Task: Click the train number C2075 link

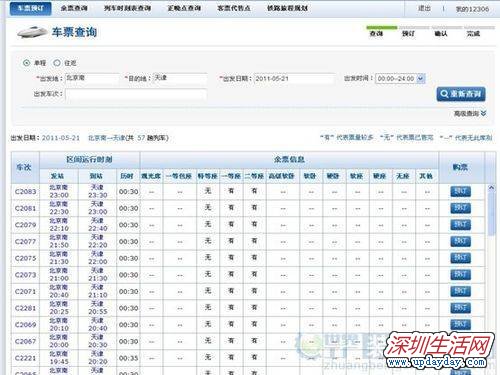Action: tap(25, 258)
